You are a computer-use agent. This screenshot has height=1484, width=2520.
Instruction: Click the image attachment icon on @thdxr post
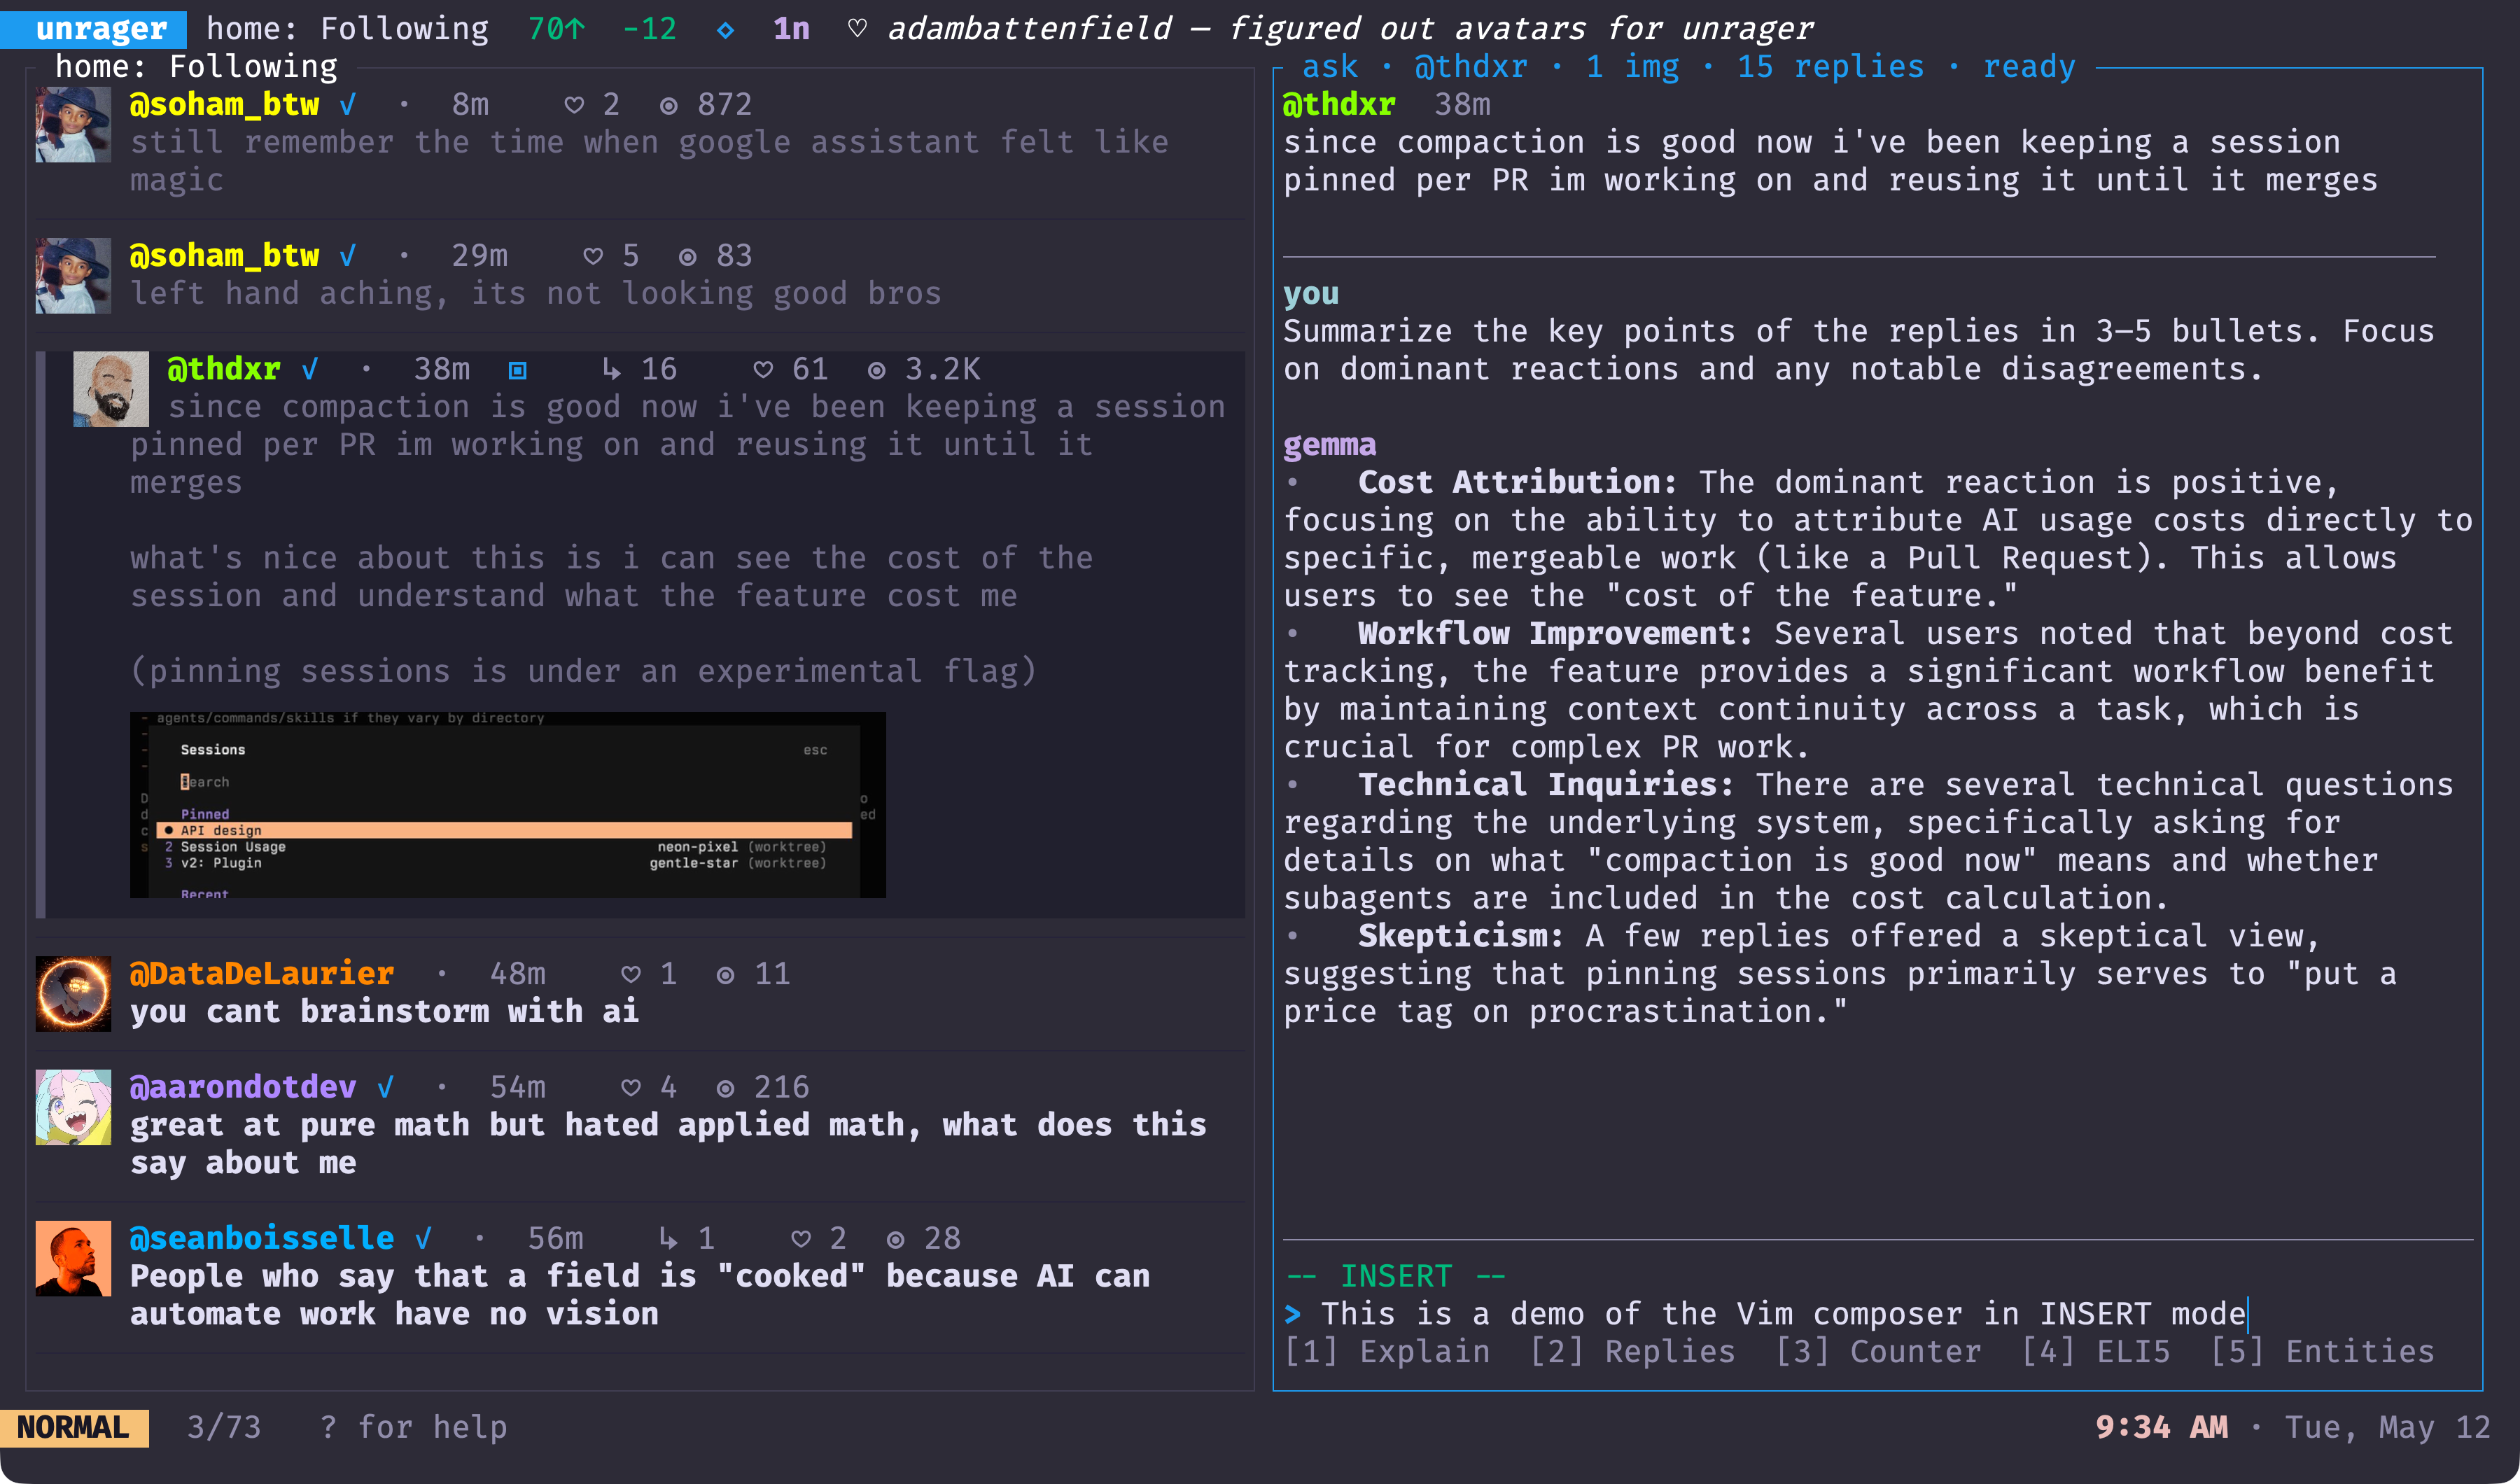tap(518, 370)
